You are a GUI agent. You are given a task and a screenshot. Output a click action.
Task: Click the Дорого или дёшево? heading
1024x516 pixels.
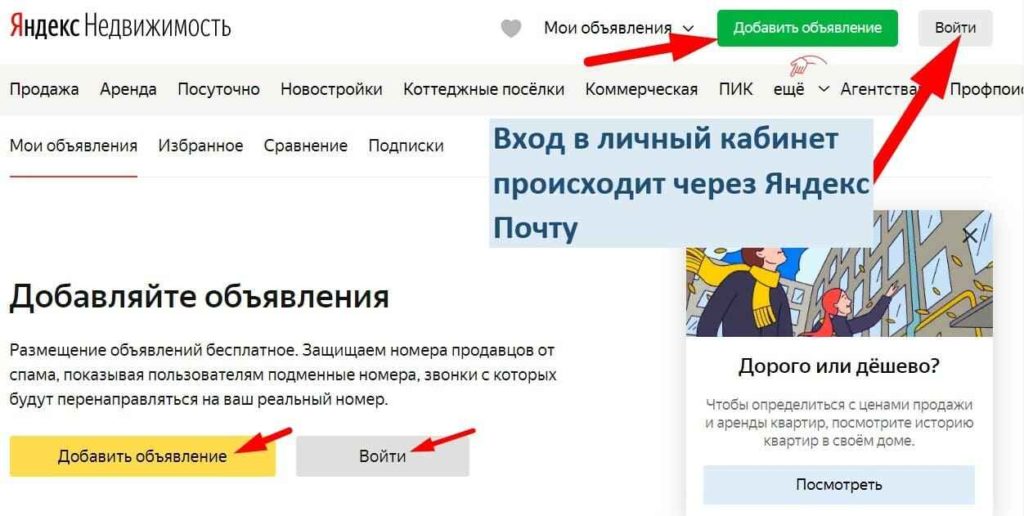click(x=839, y=366)
